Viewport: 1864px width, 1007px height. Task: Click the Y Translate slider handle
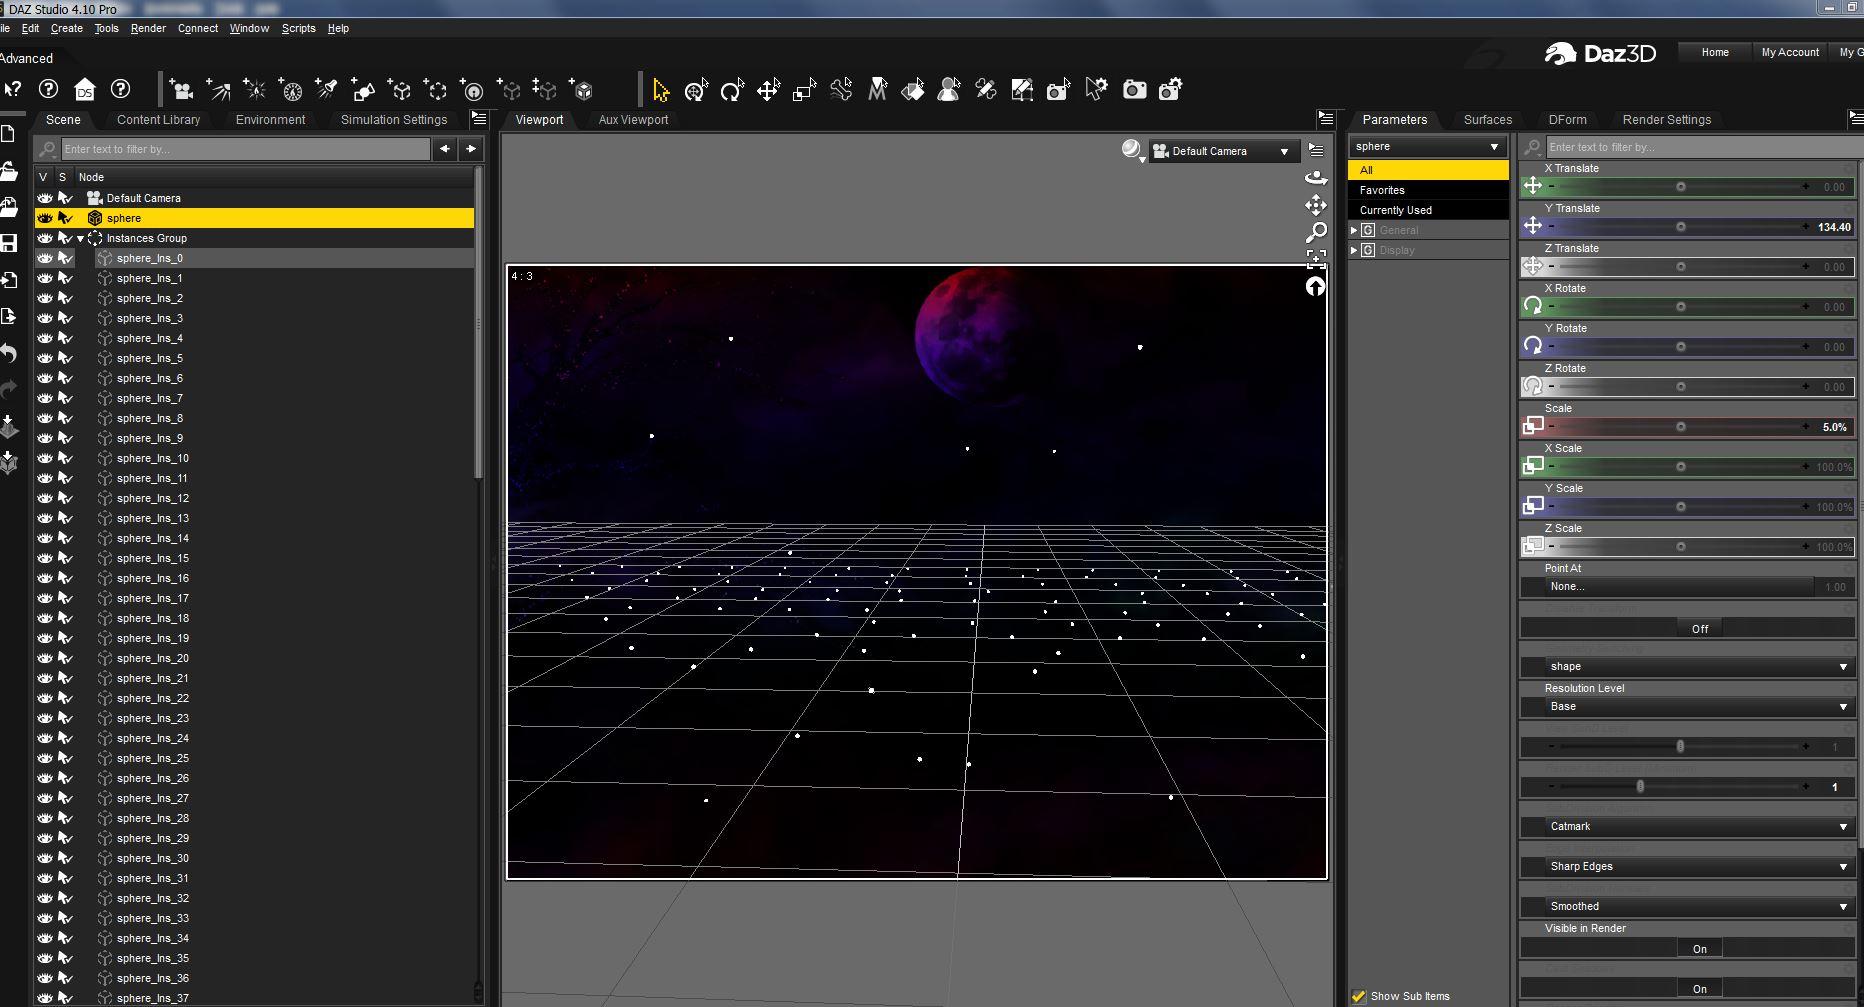[x=1681, y=227]
